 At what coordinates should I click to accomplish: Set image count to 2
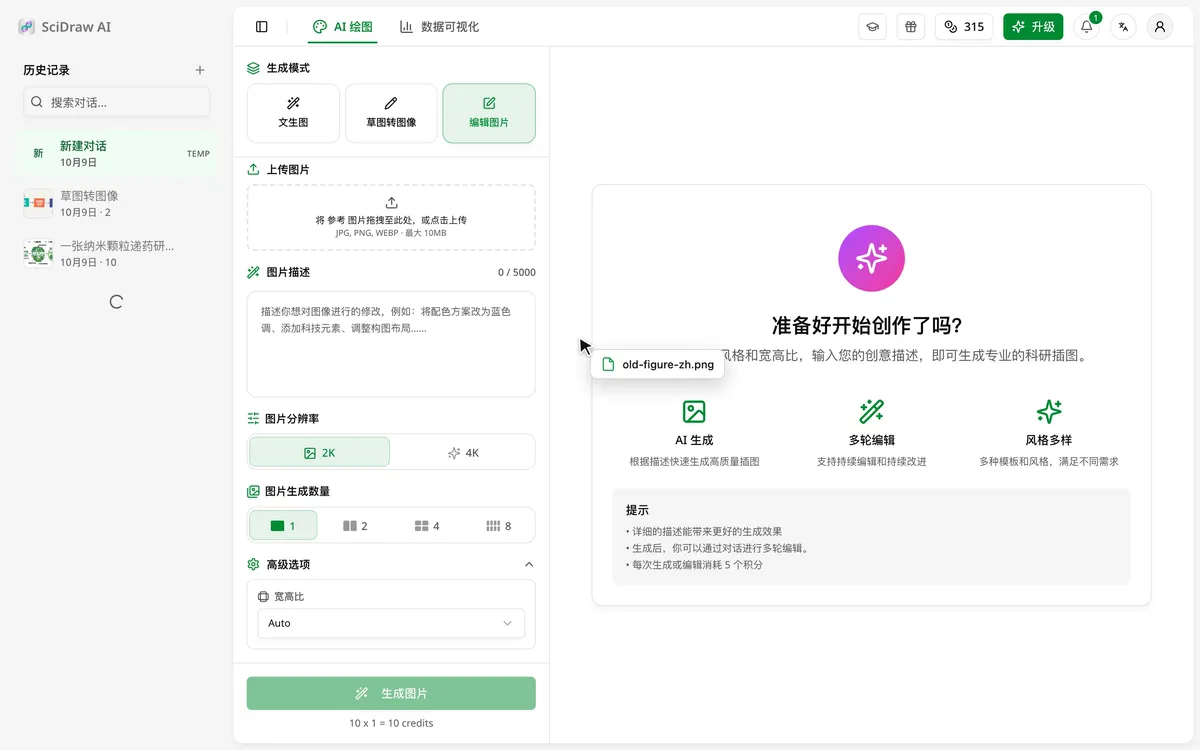pos(355,525)
